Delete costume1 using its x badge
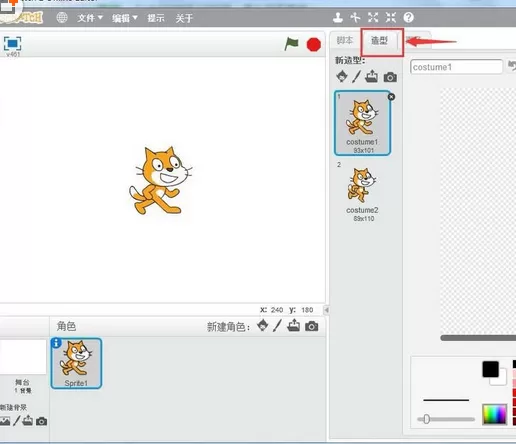 [391, 97]
